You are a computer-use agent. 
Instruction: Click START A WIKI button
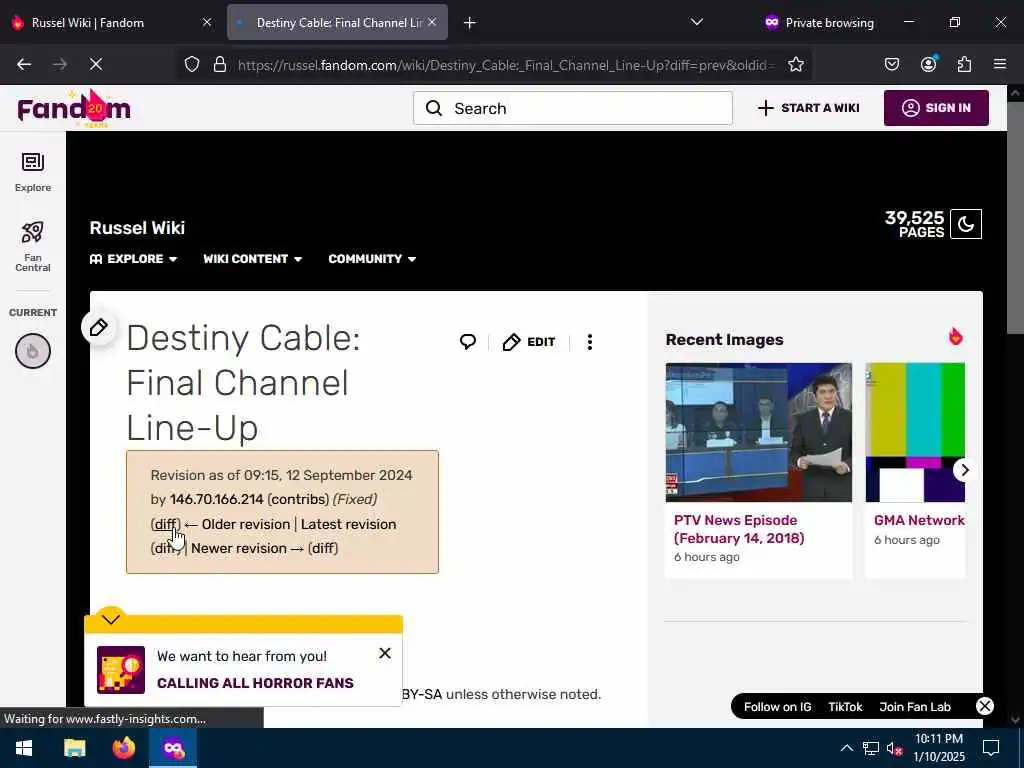click(808, 108)
